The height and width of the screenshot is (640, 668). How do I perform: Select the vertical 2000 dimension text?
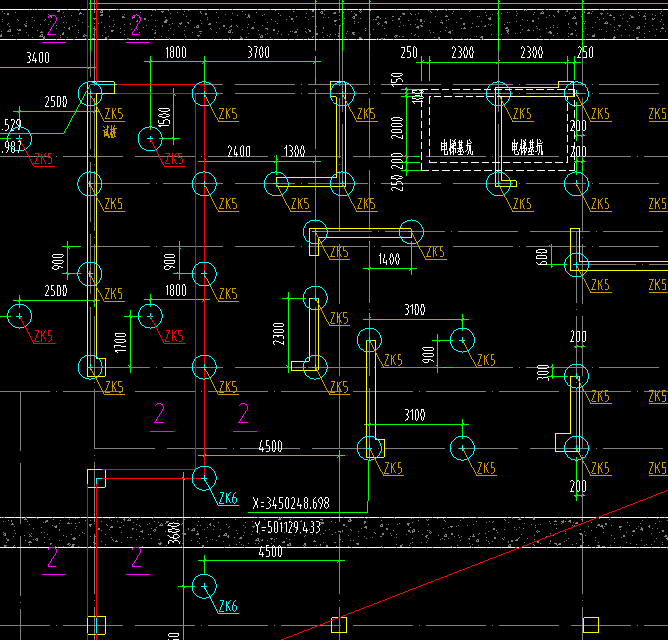[x=397, y=128]
